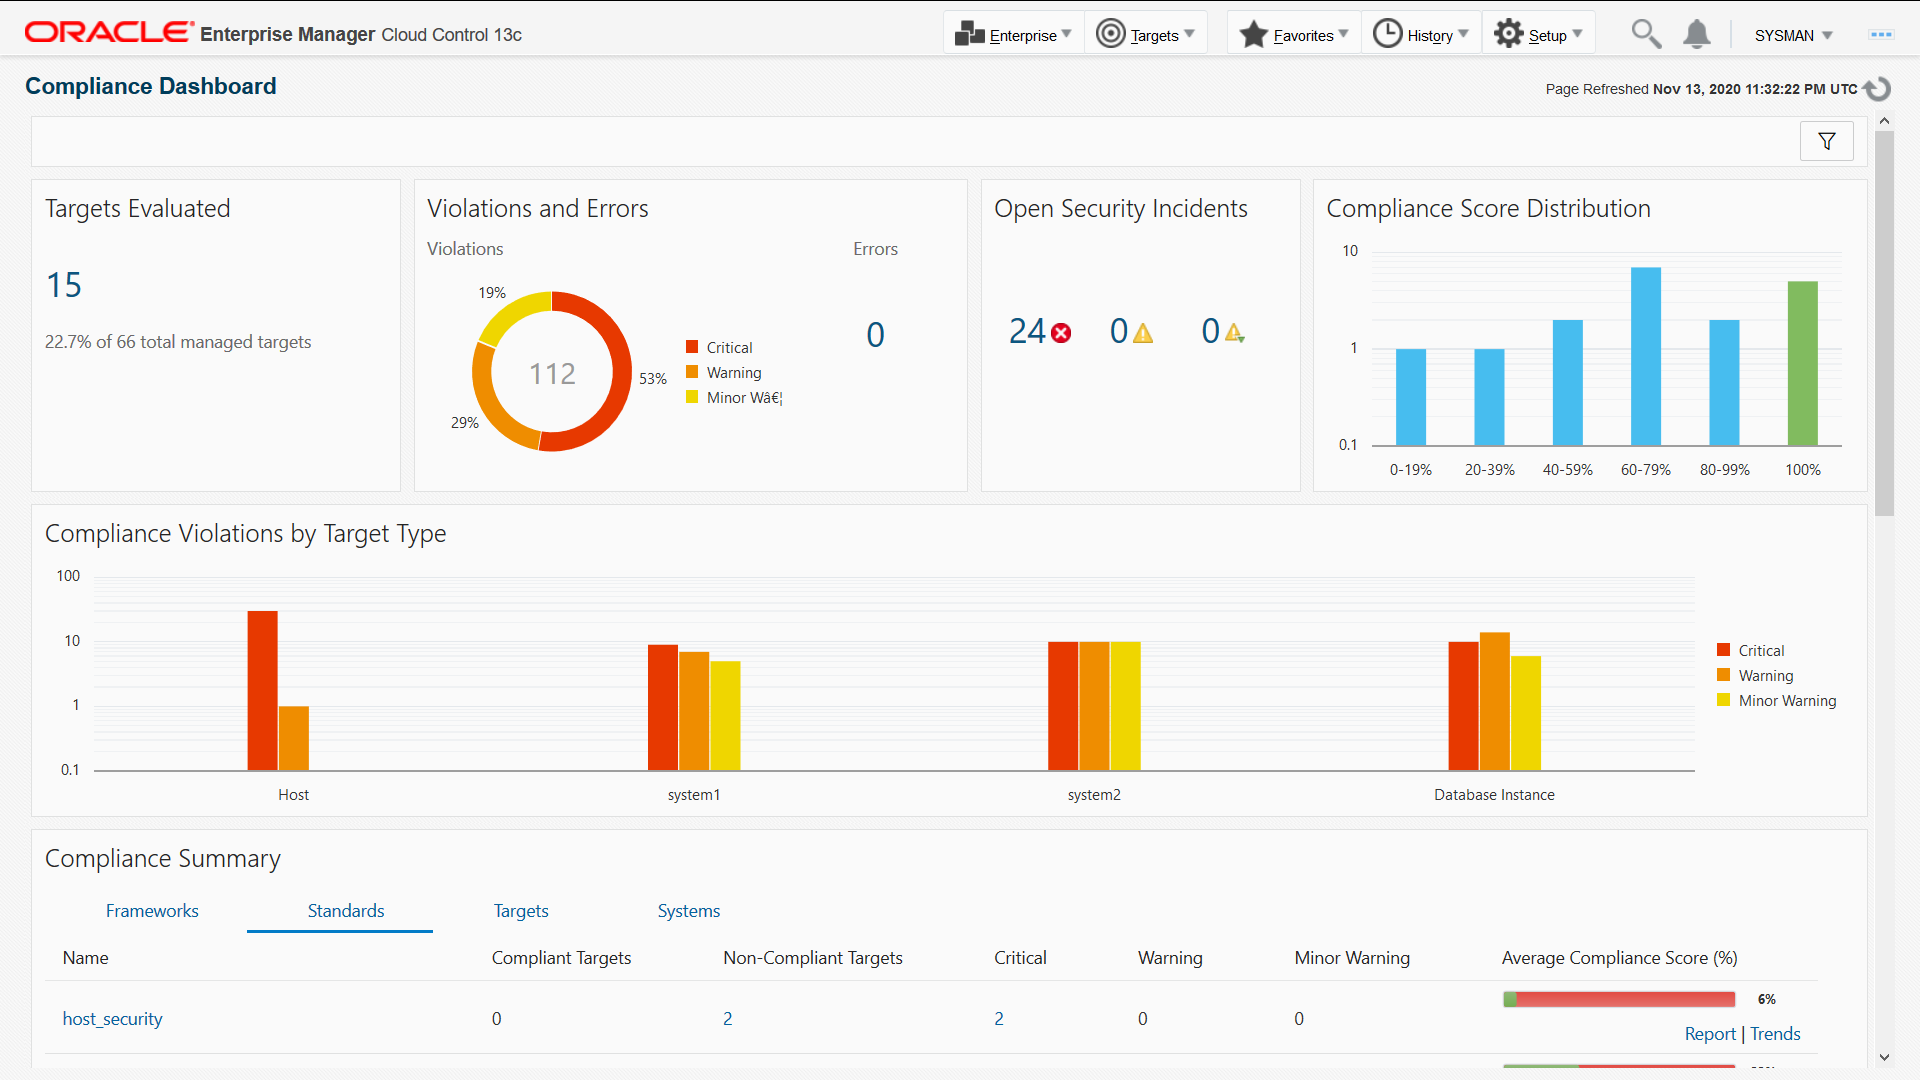1920x1080 pixels.
Task: Click the Trends link for host_security
Action: pyautogui.click(x=1775, y=1034)
